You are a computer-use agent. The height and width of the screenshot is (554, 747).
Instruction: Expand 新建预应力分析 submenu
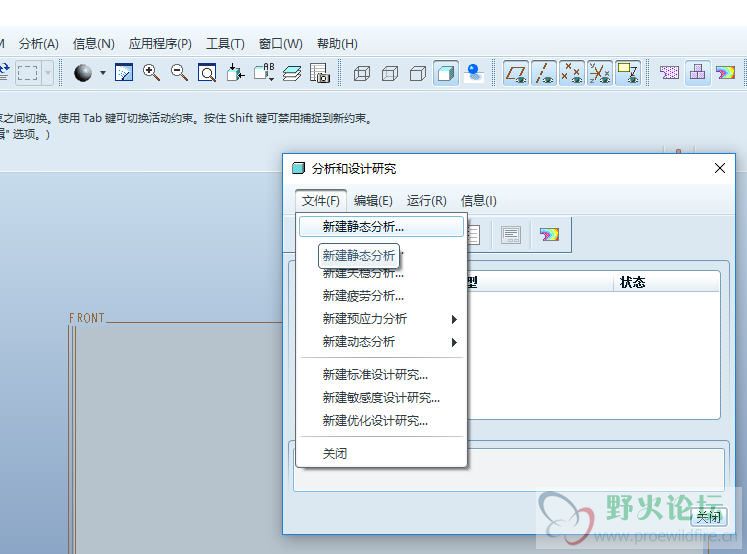pos(381,319)
